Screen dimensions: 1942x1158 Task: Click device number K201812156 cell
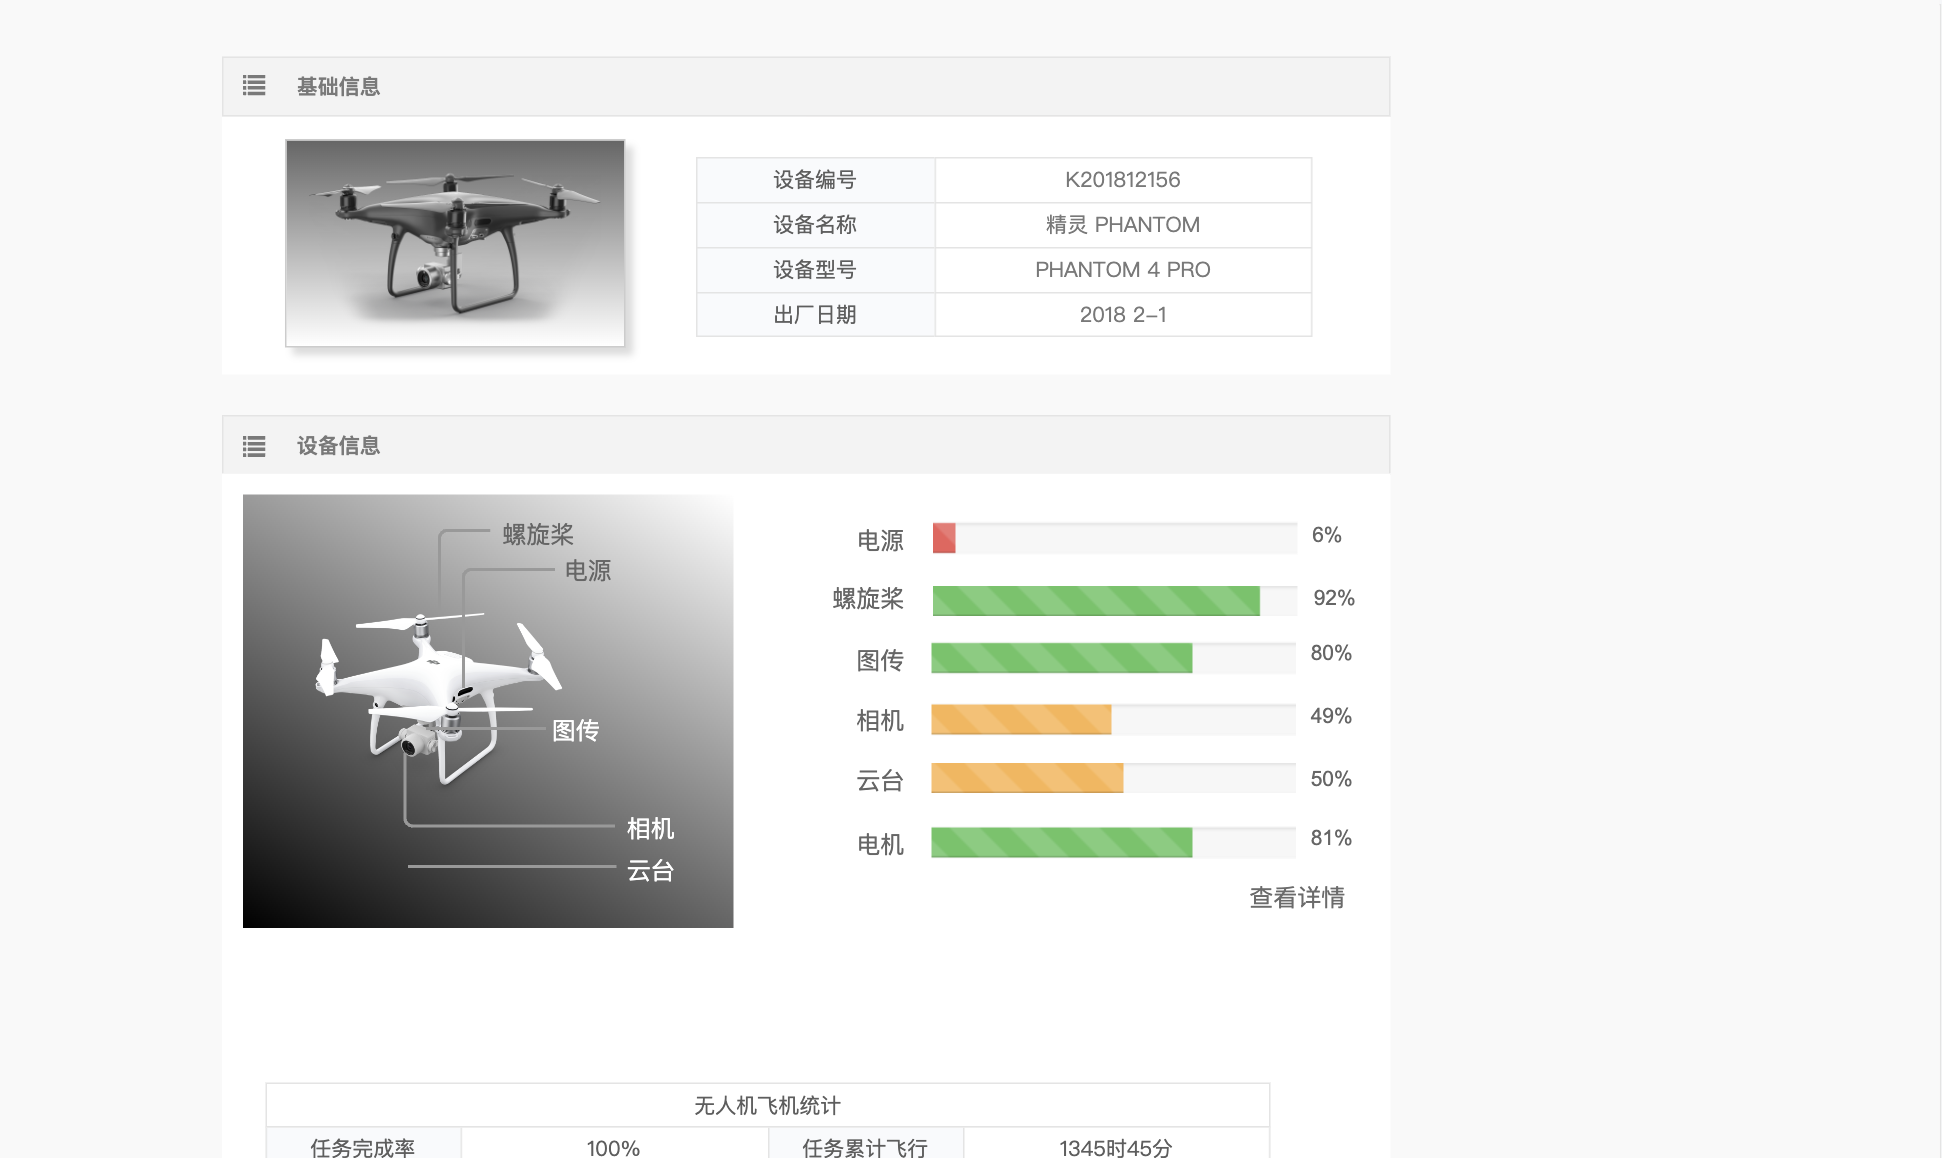[x=1122, y=180]
